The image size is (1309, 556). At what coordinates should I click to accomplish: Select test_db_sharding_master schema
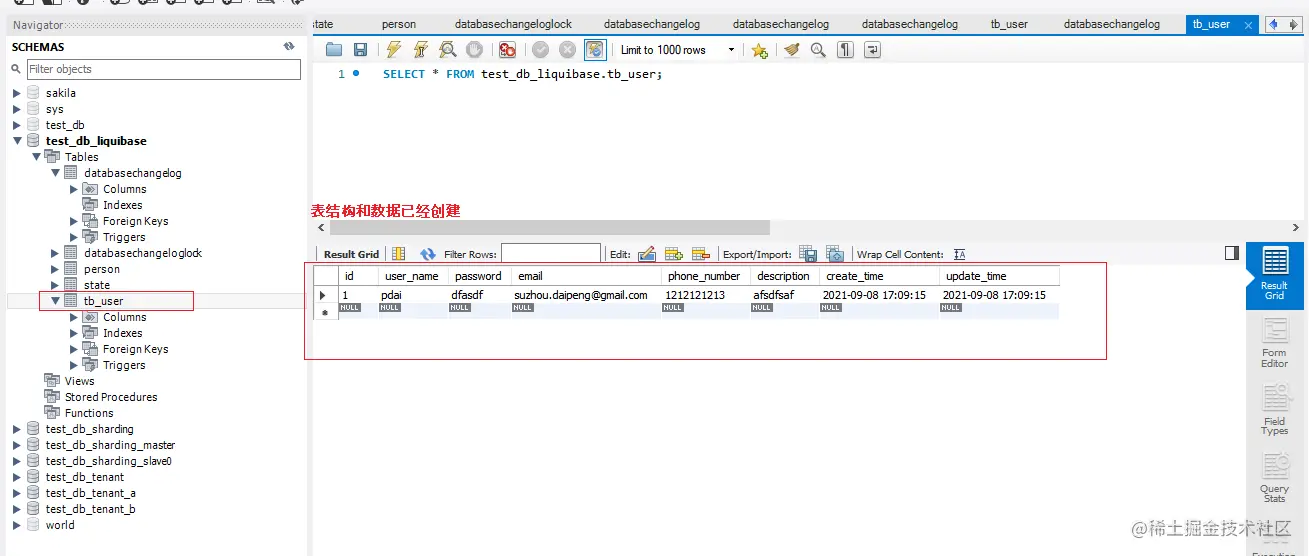pyautogui.click(x=110, y=445)
